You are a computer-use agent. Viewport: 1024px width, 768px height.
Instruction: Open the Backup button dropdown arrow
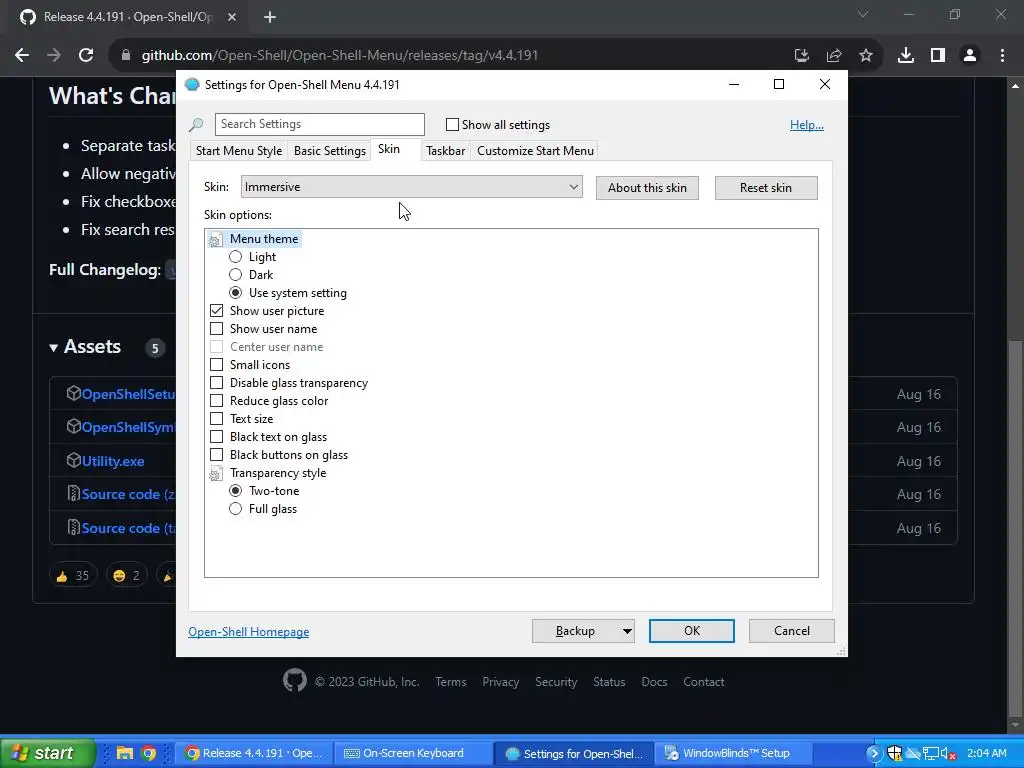click(x=626, y=631)
